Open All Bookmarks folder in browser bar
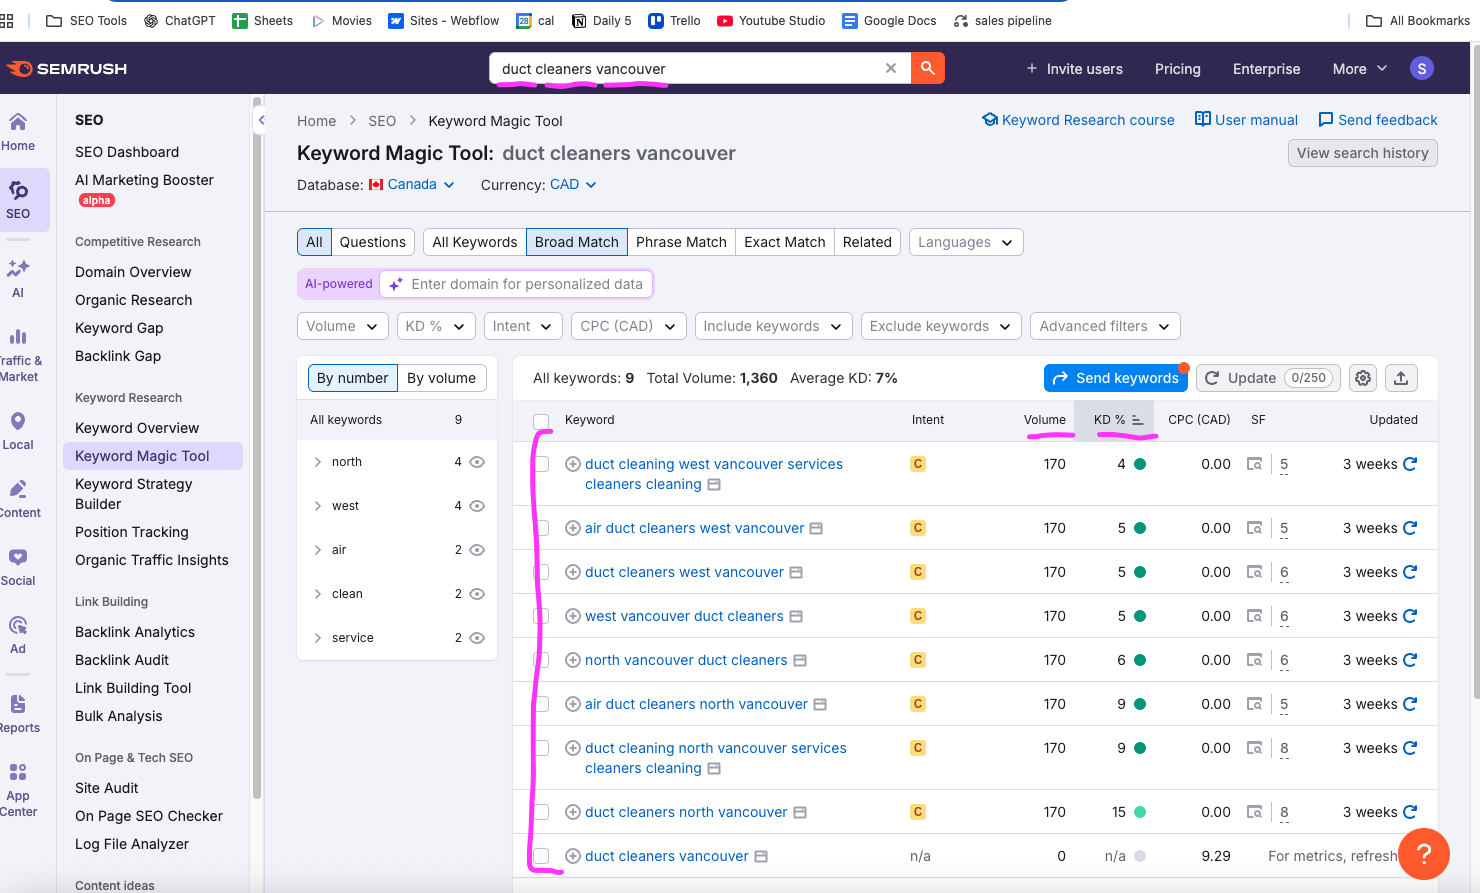This screenshot has width=1480, height=893. tap(1417, 20)
